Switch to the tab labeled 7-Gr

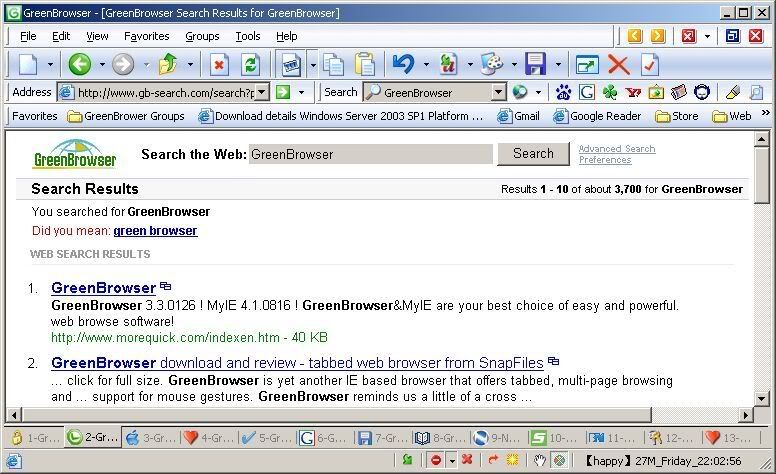click(380, 437)
